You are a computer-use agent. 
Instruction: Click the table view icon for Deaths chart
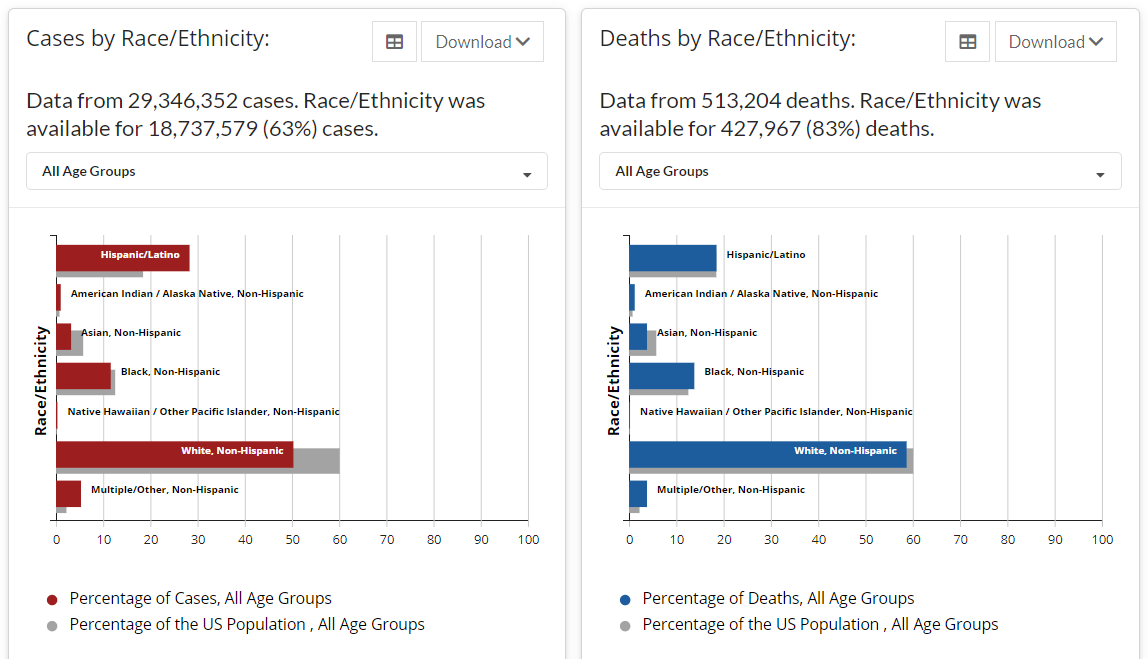tap(967, 41)
